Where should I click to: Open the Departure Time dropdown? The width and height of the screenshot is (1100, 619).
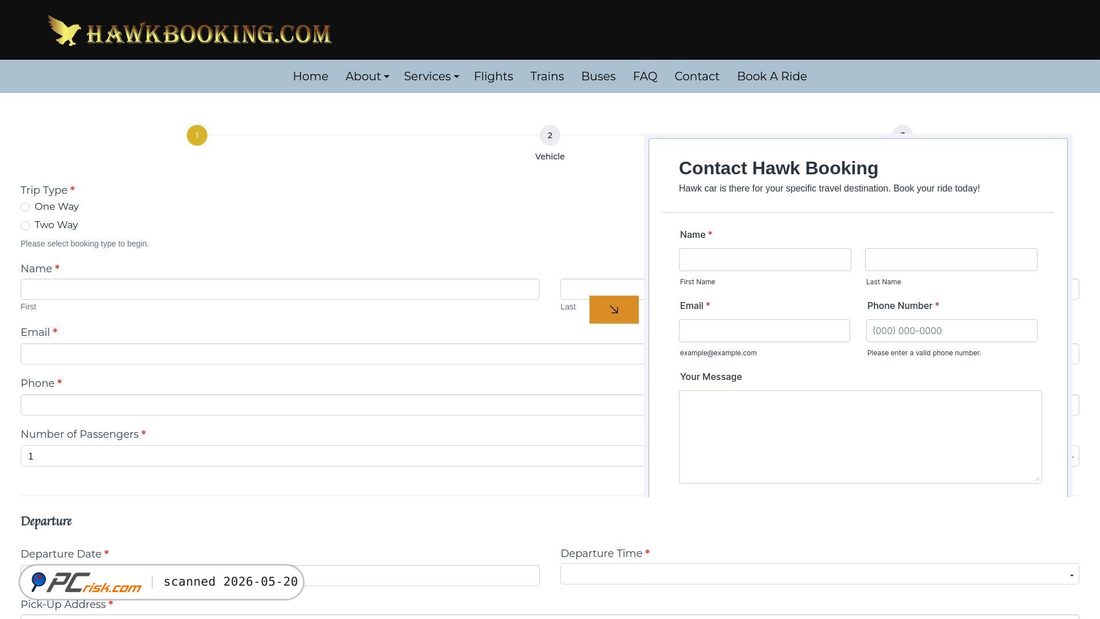pos(819,574)
